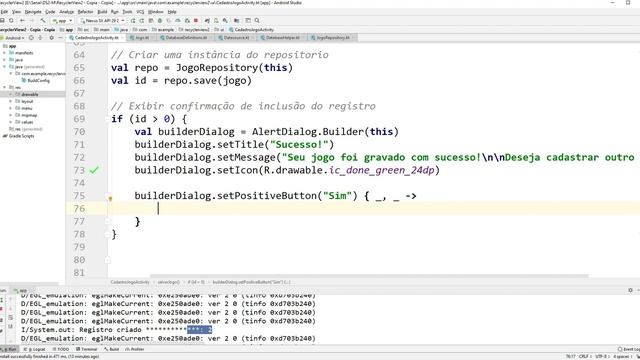Open the Code menu

pyautogui.click(x=50, y=12)
